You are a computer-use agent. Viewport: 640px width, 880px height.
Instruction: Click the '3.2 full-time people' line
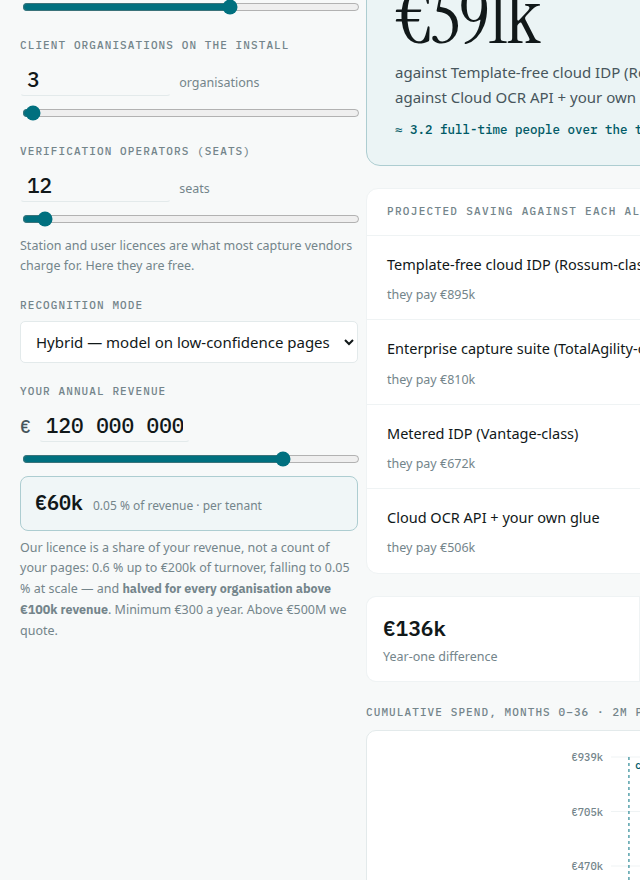[517, 130]
